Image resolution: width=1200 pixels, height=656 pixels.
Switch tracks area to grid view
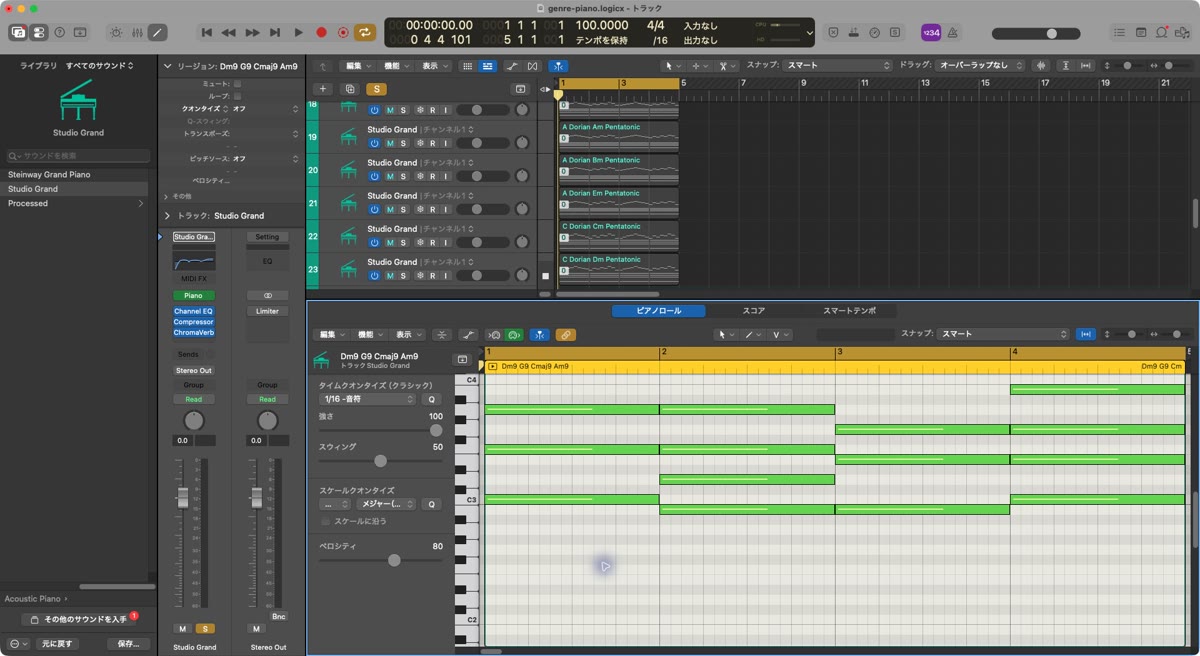(467, 66)
